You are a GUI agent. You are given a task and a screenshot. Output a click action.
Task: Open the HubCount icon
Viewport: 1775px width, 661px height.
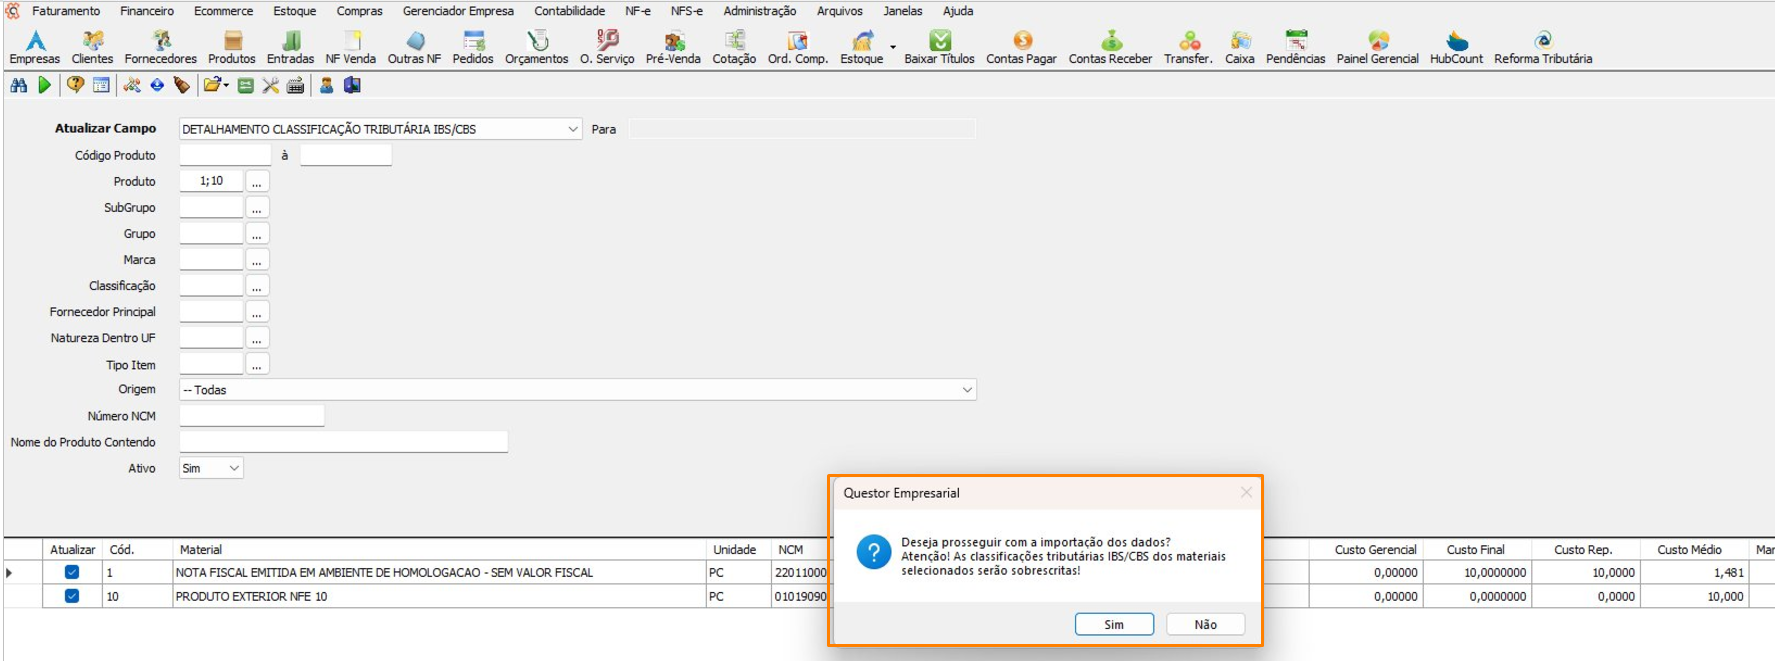click(1456, 48)
